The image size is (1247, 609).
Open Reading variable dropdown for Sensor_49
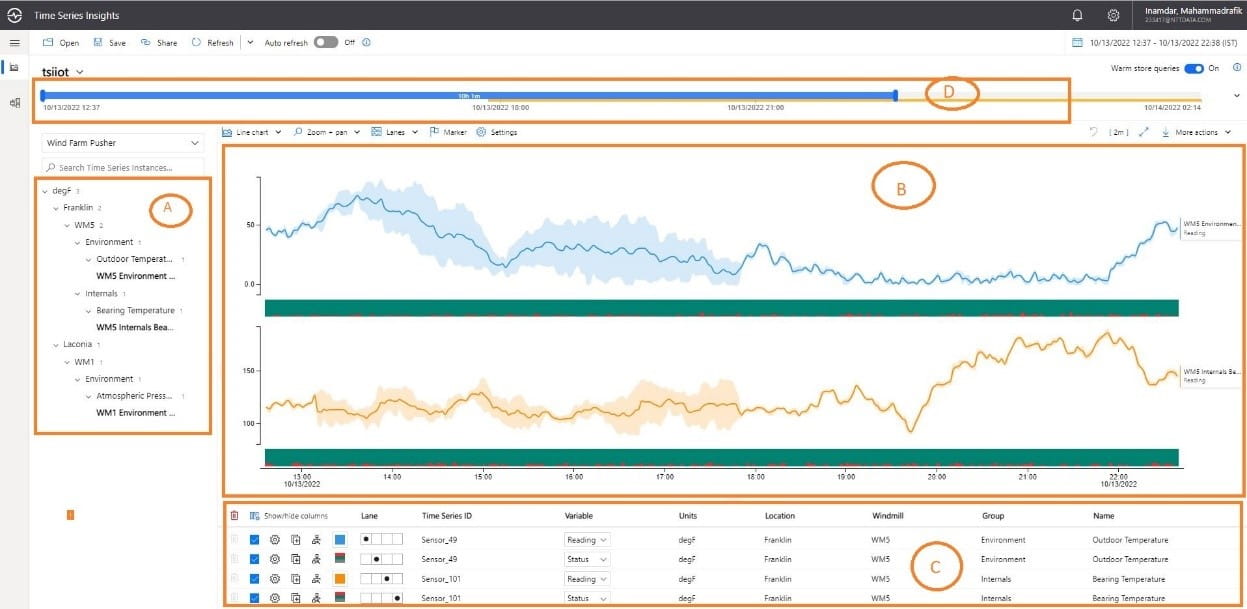[587, 539]
